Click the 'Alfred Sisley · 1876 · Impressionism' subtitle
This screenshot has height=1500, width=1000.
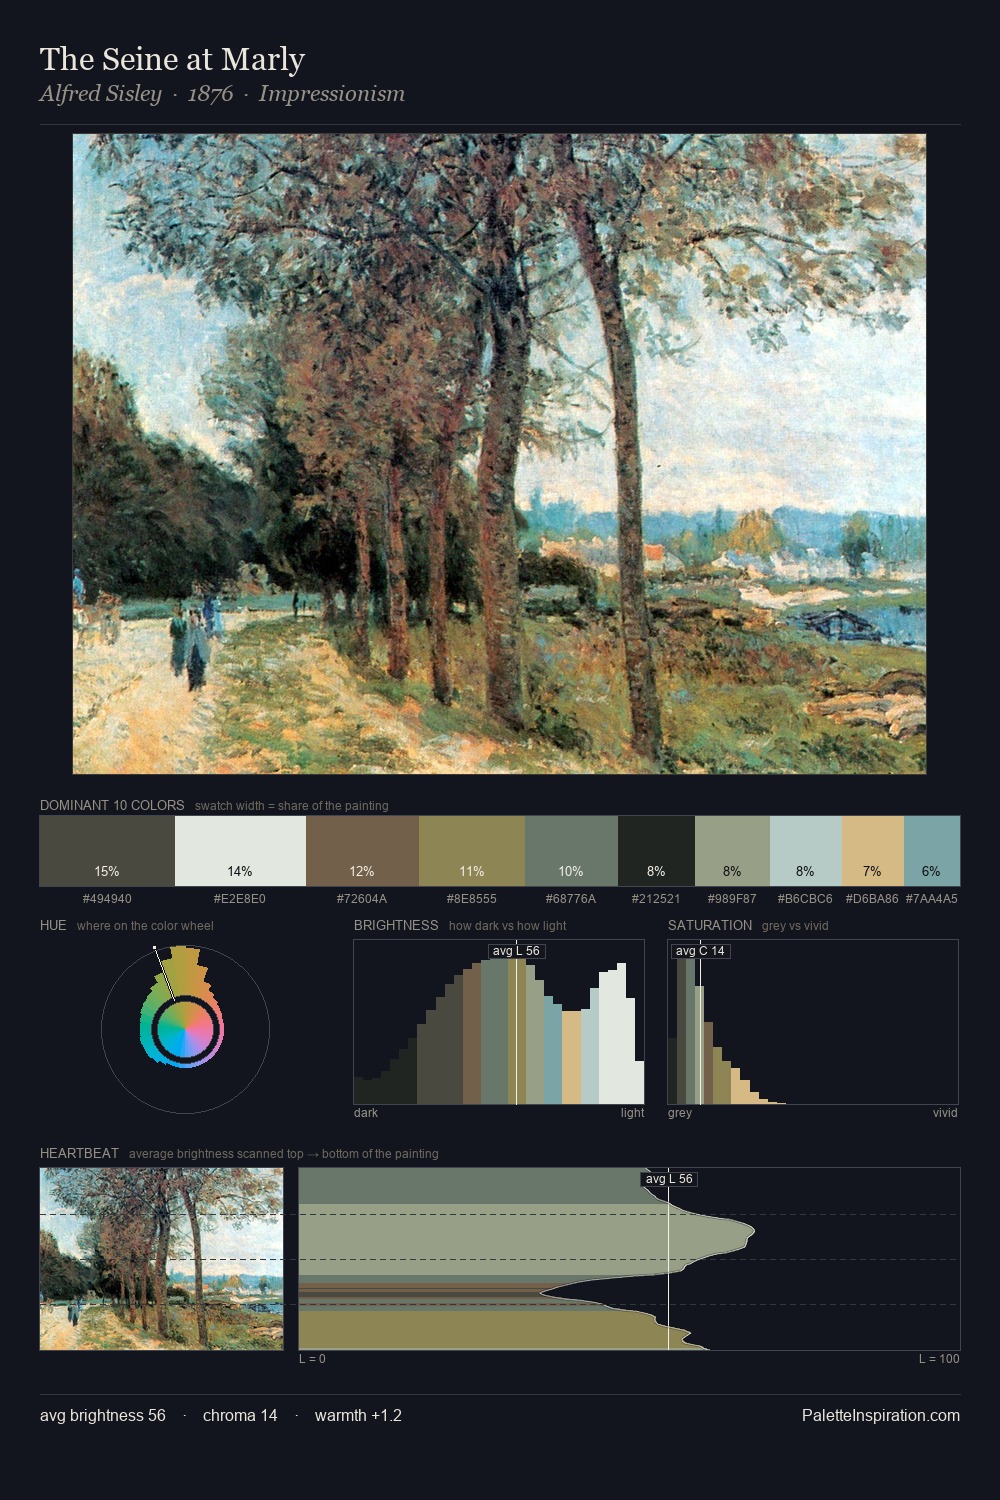[222, 94]
